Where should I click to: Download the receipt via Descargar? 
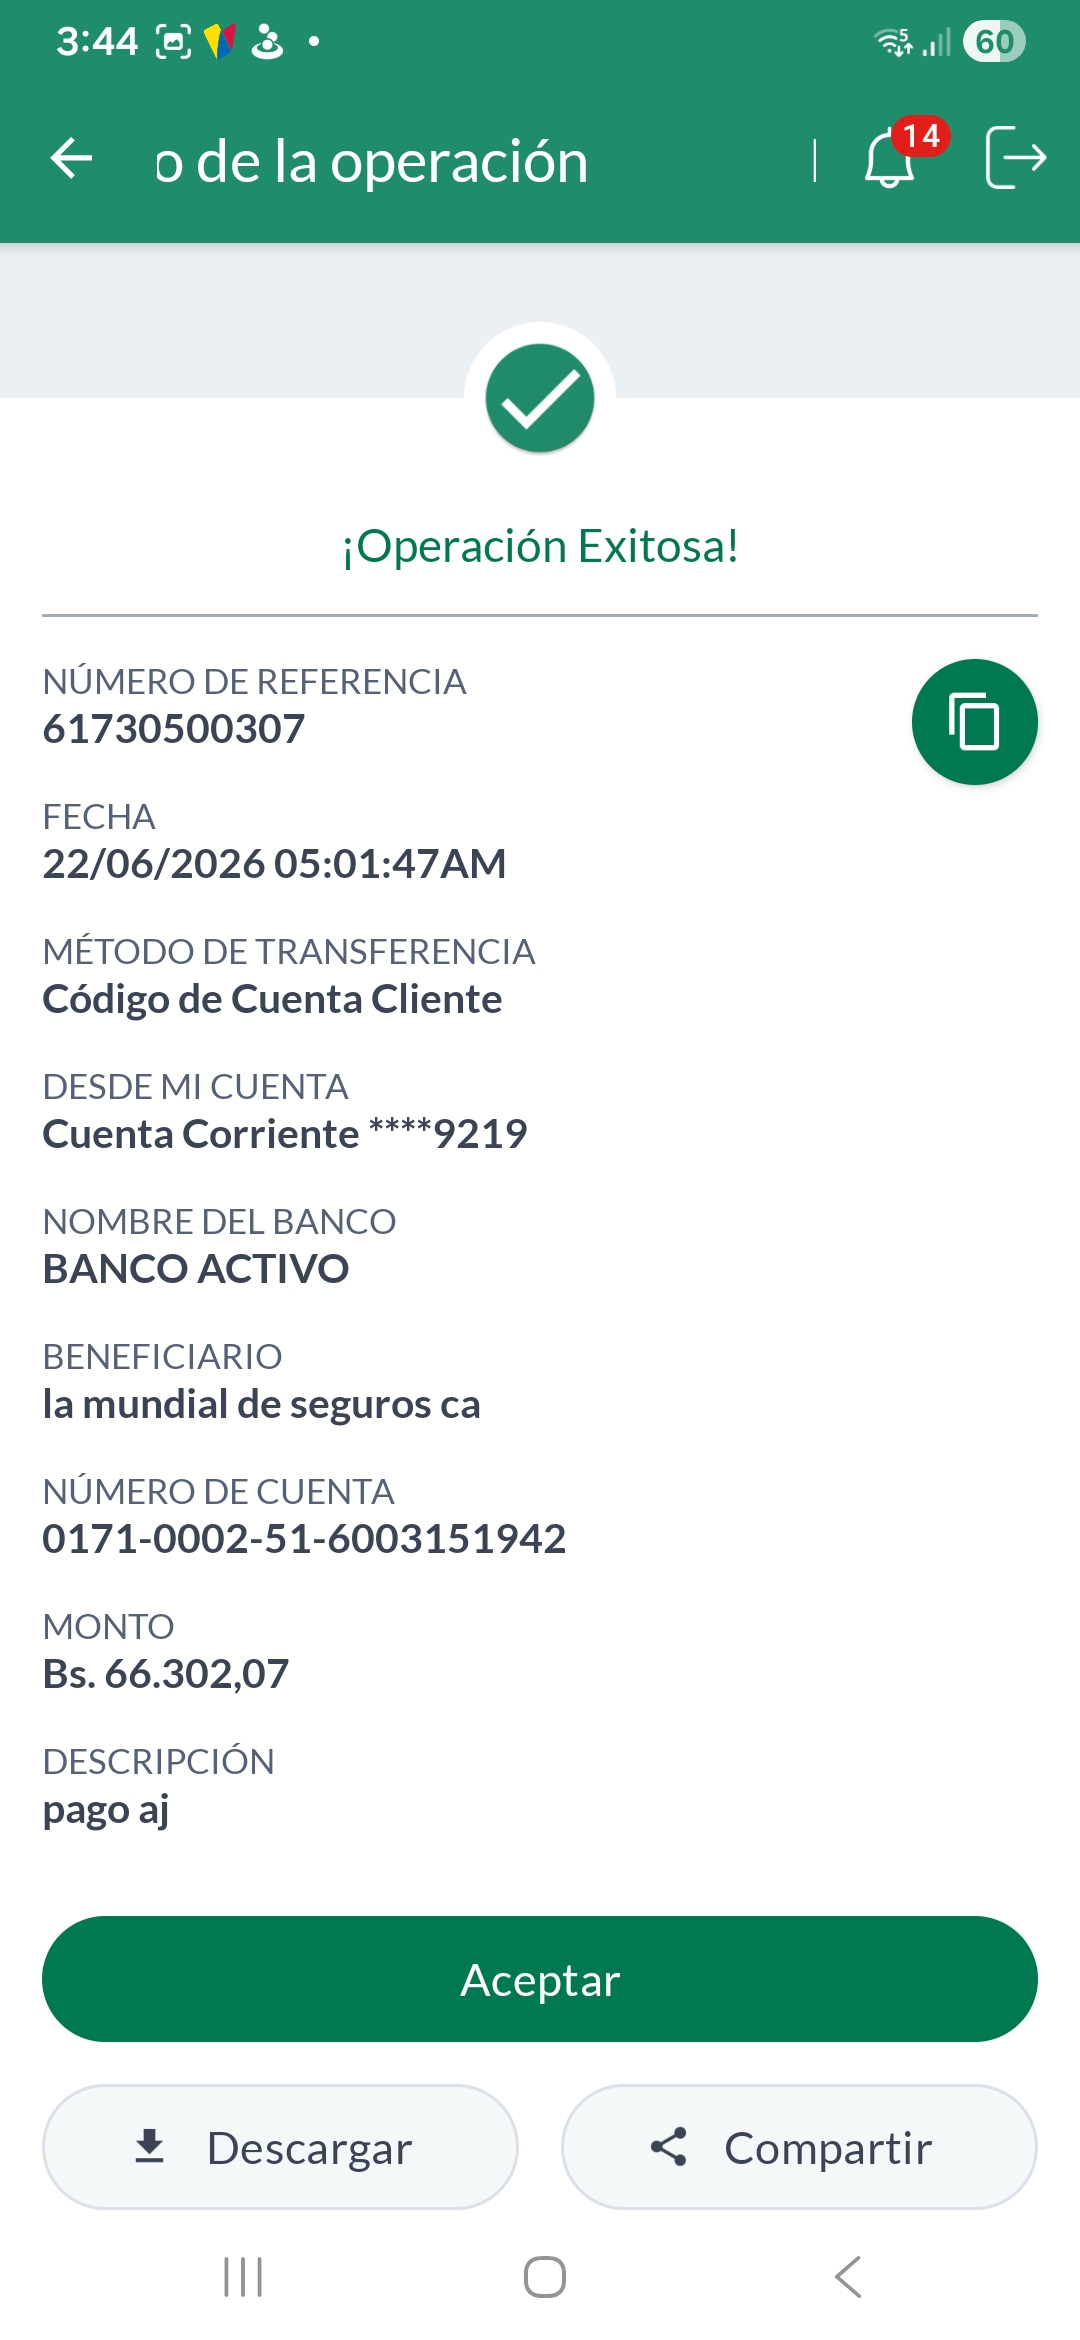tap(280, 2147)
